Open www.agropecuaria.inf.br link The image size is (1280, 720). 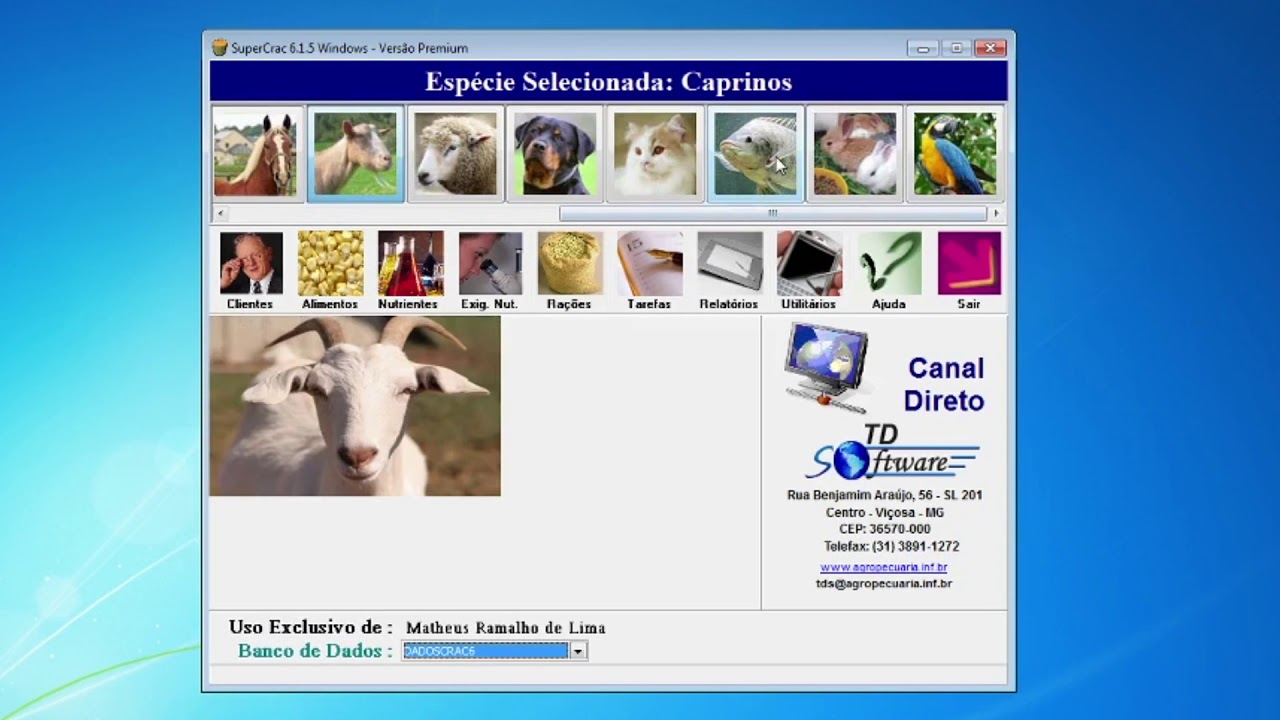coord(884,567)
